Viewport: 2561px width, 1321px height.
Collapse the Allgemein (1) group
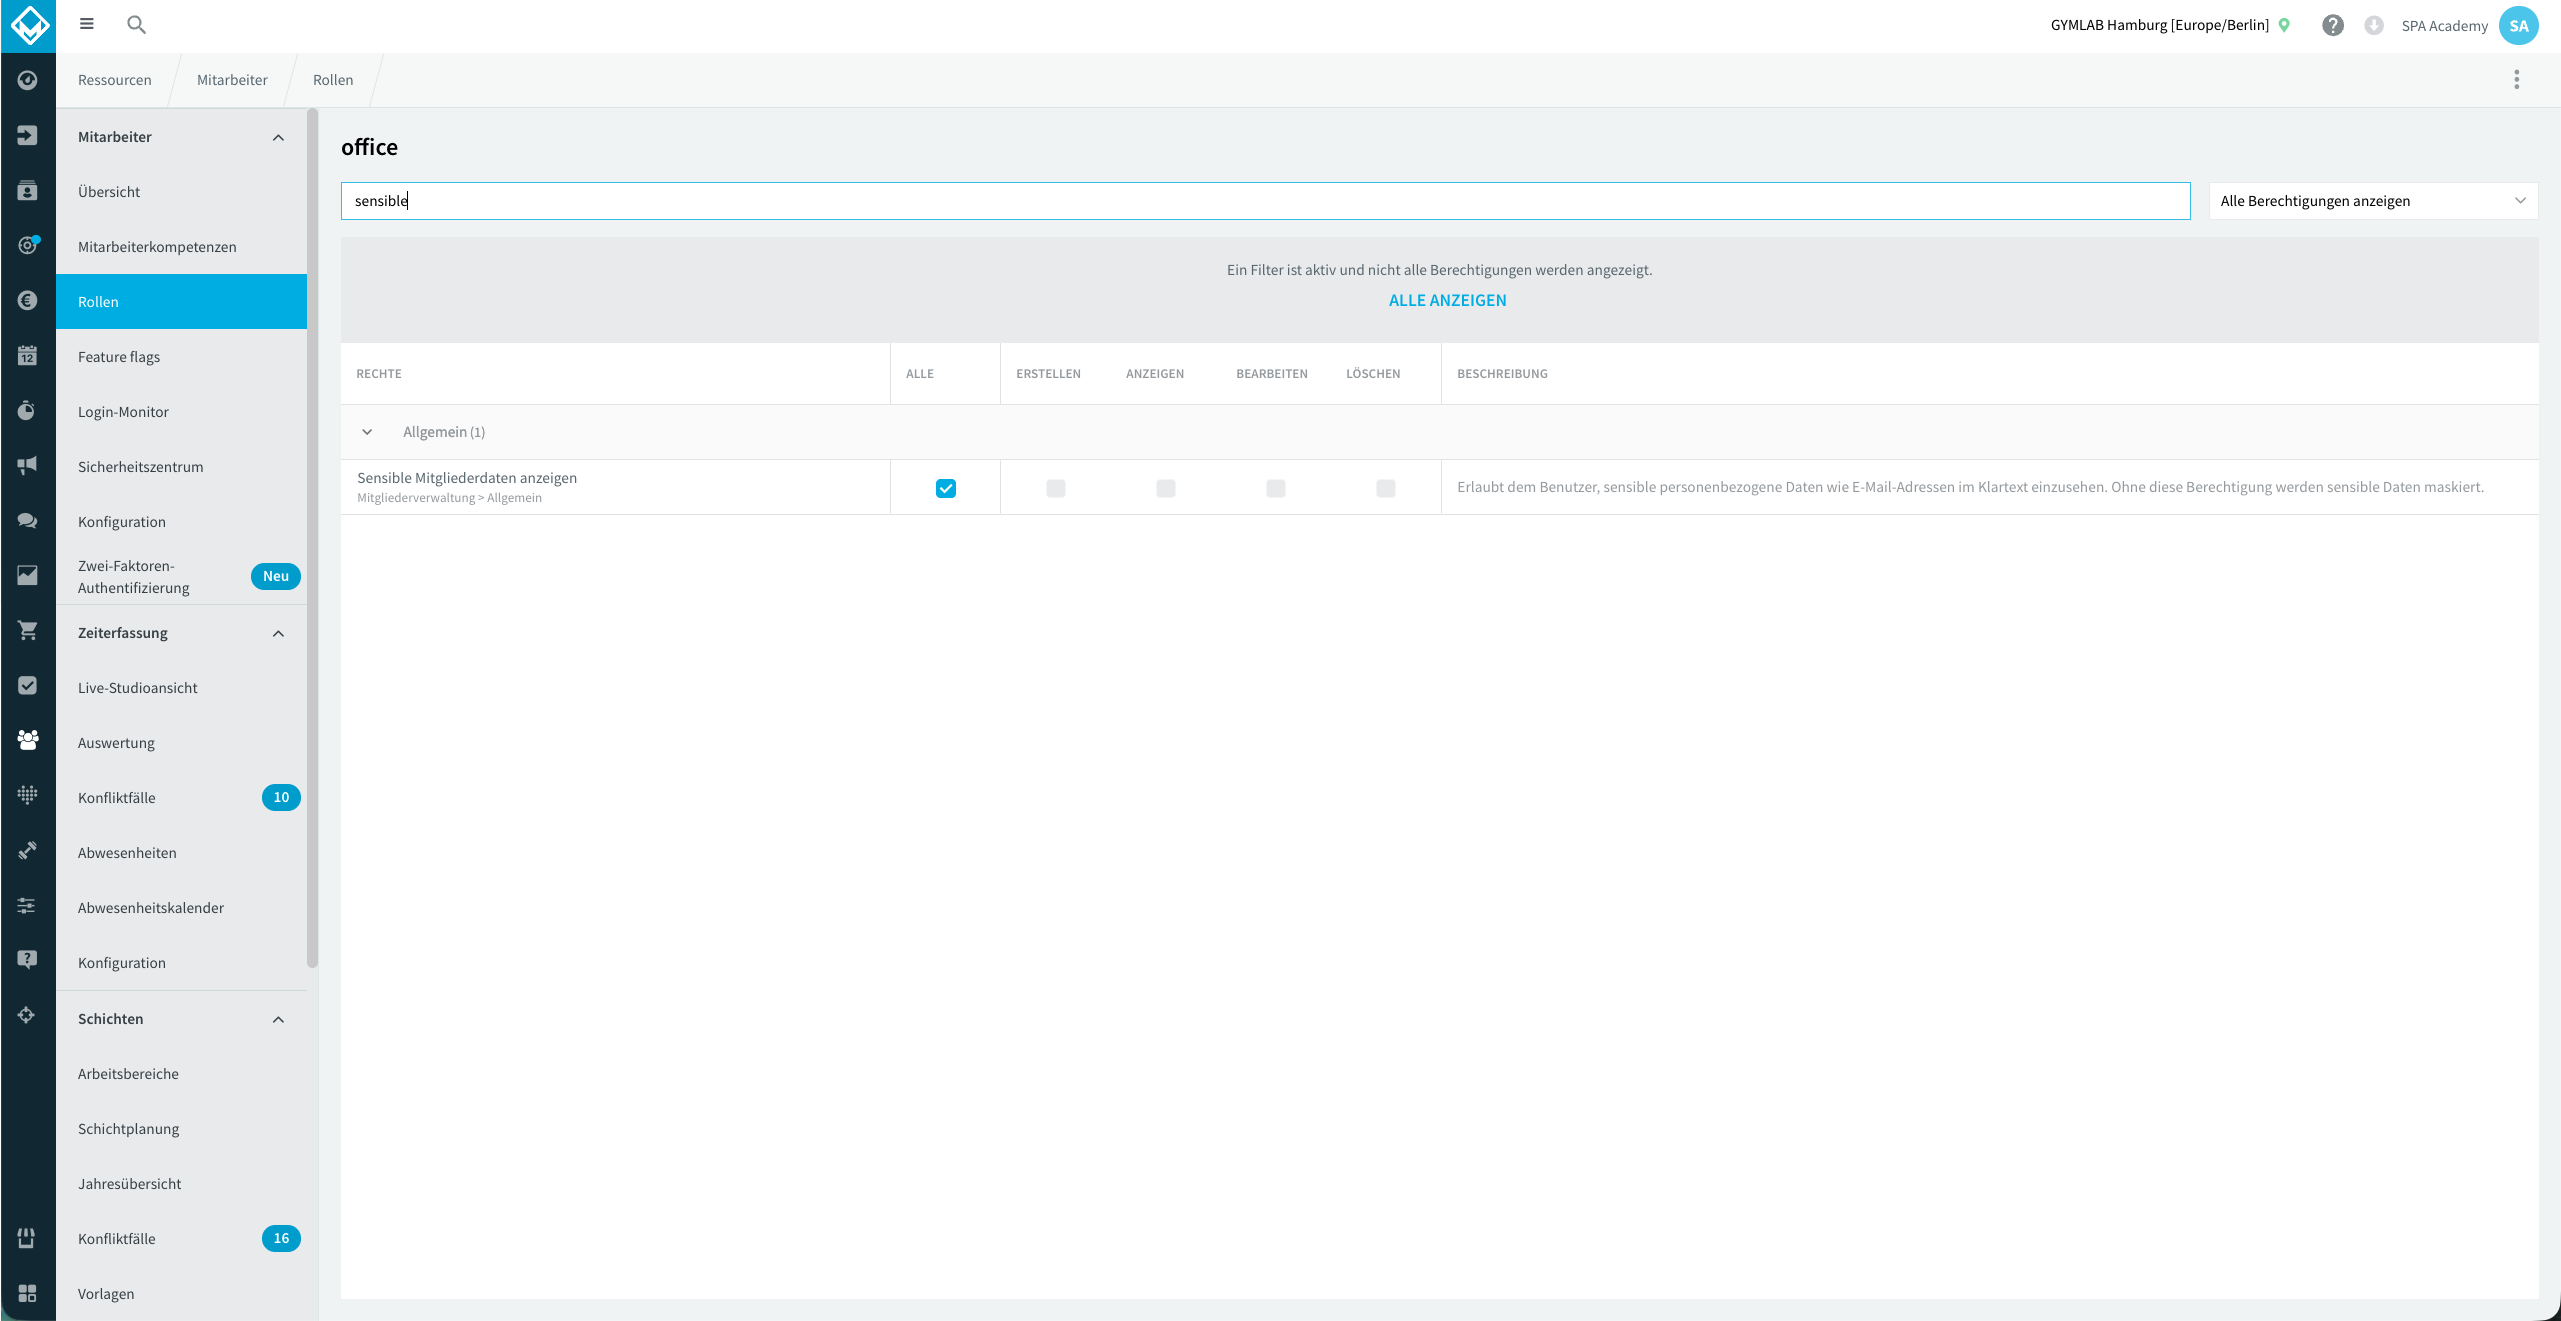(x=367, y=432)
